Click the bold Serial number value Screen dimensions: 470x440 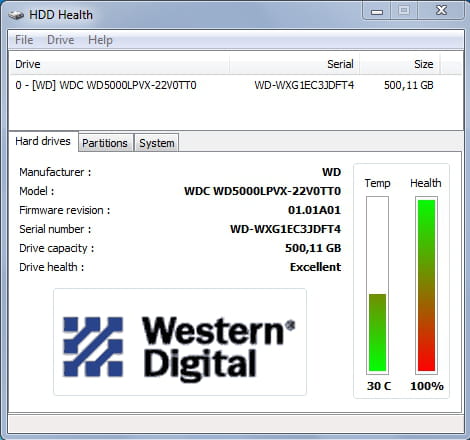coord(286,229)
